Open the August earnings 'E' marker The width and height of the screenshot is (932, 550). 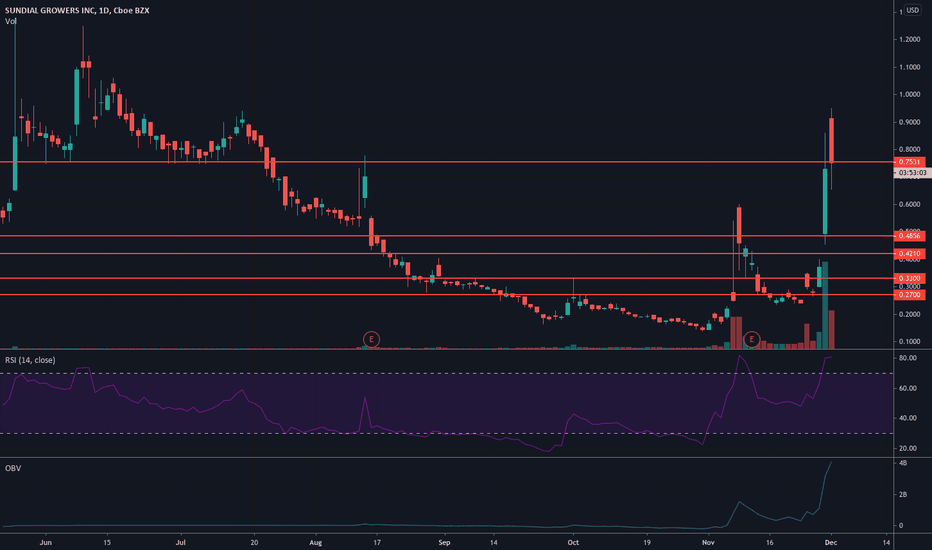[x=371, y=340]
